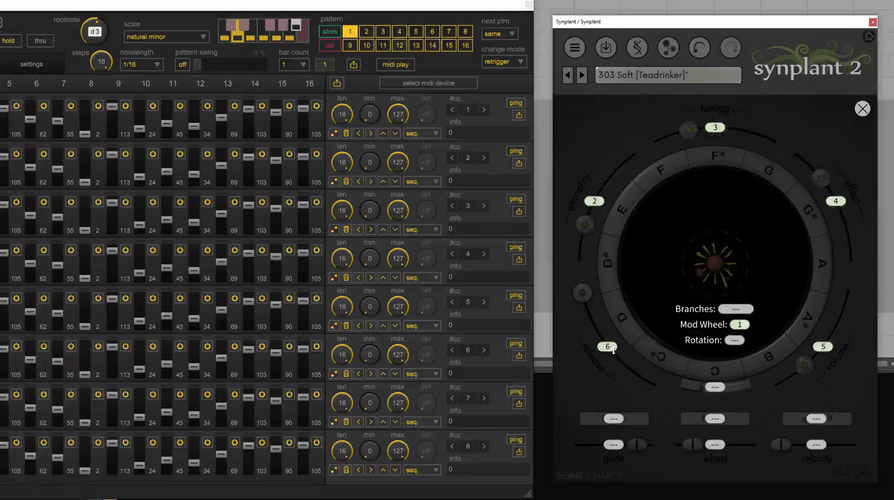The width and height of the screenshot is (894, 500).
Task: Open next ptrn dropdown showing same
Action: (x=500, y=34)
